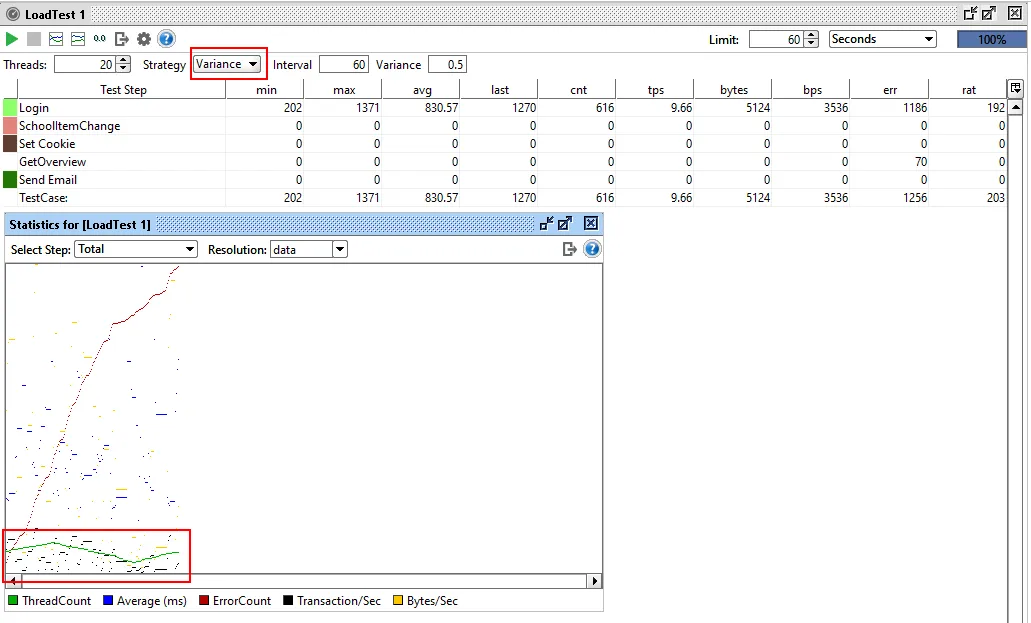Decrease the Limit value with down arrow
This screenshot has height=623, width=1031.
[x=811, y=43]
